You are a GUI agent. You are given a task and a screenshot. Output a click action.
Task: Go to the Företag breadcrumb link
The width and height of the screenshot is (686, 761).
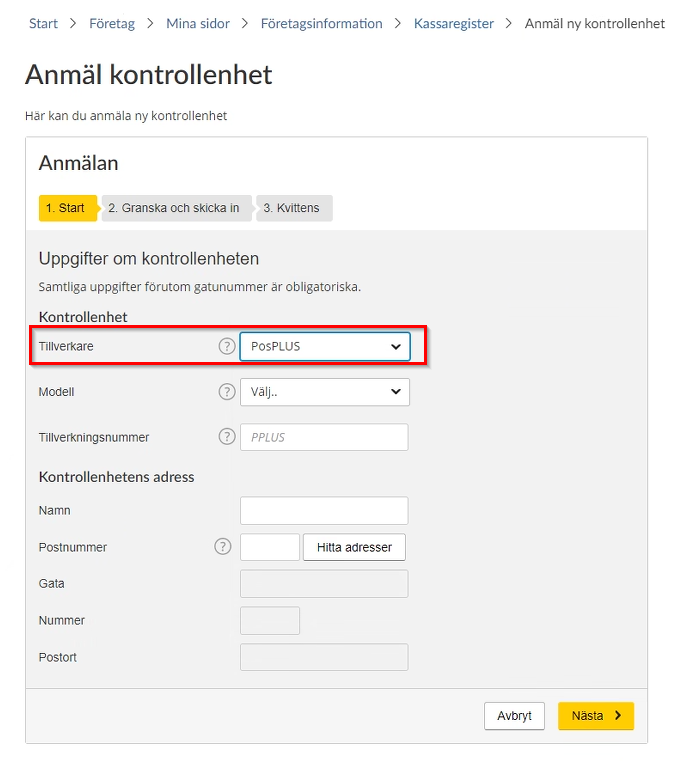pos(112,23)
